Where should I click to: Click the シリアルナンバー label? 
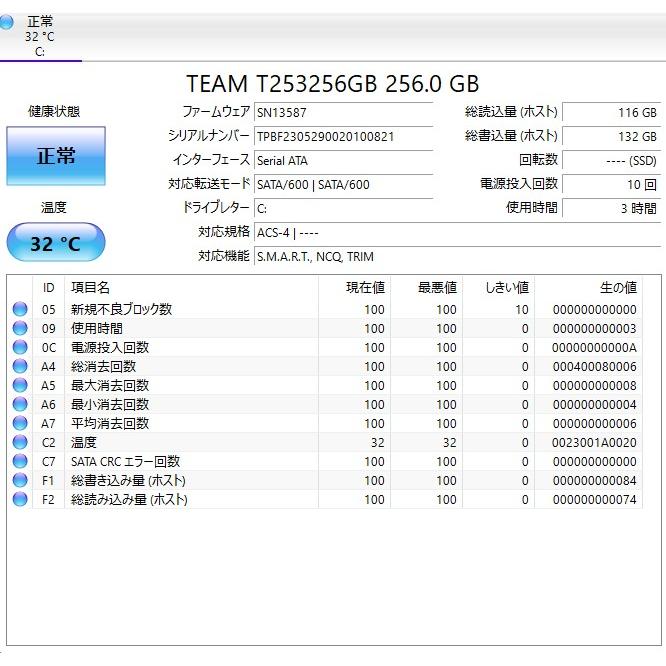coord(209,136)
